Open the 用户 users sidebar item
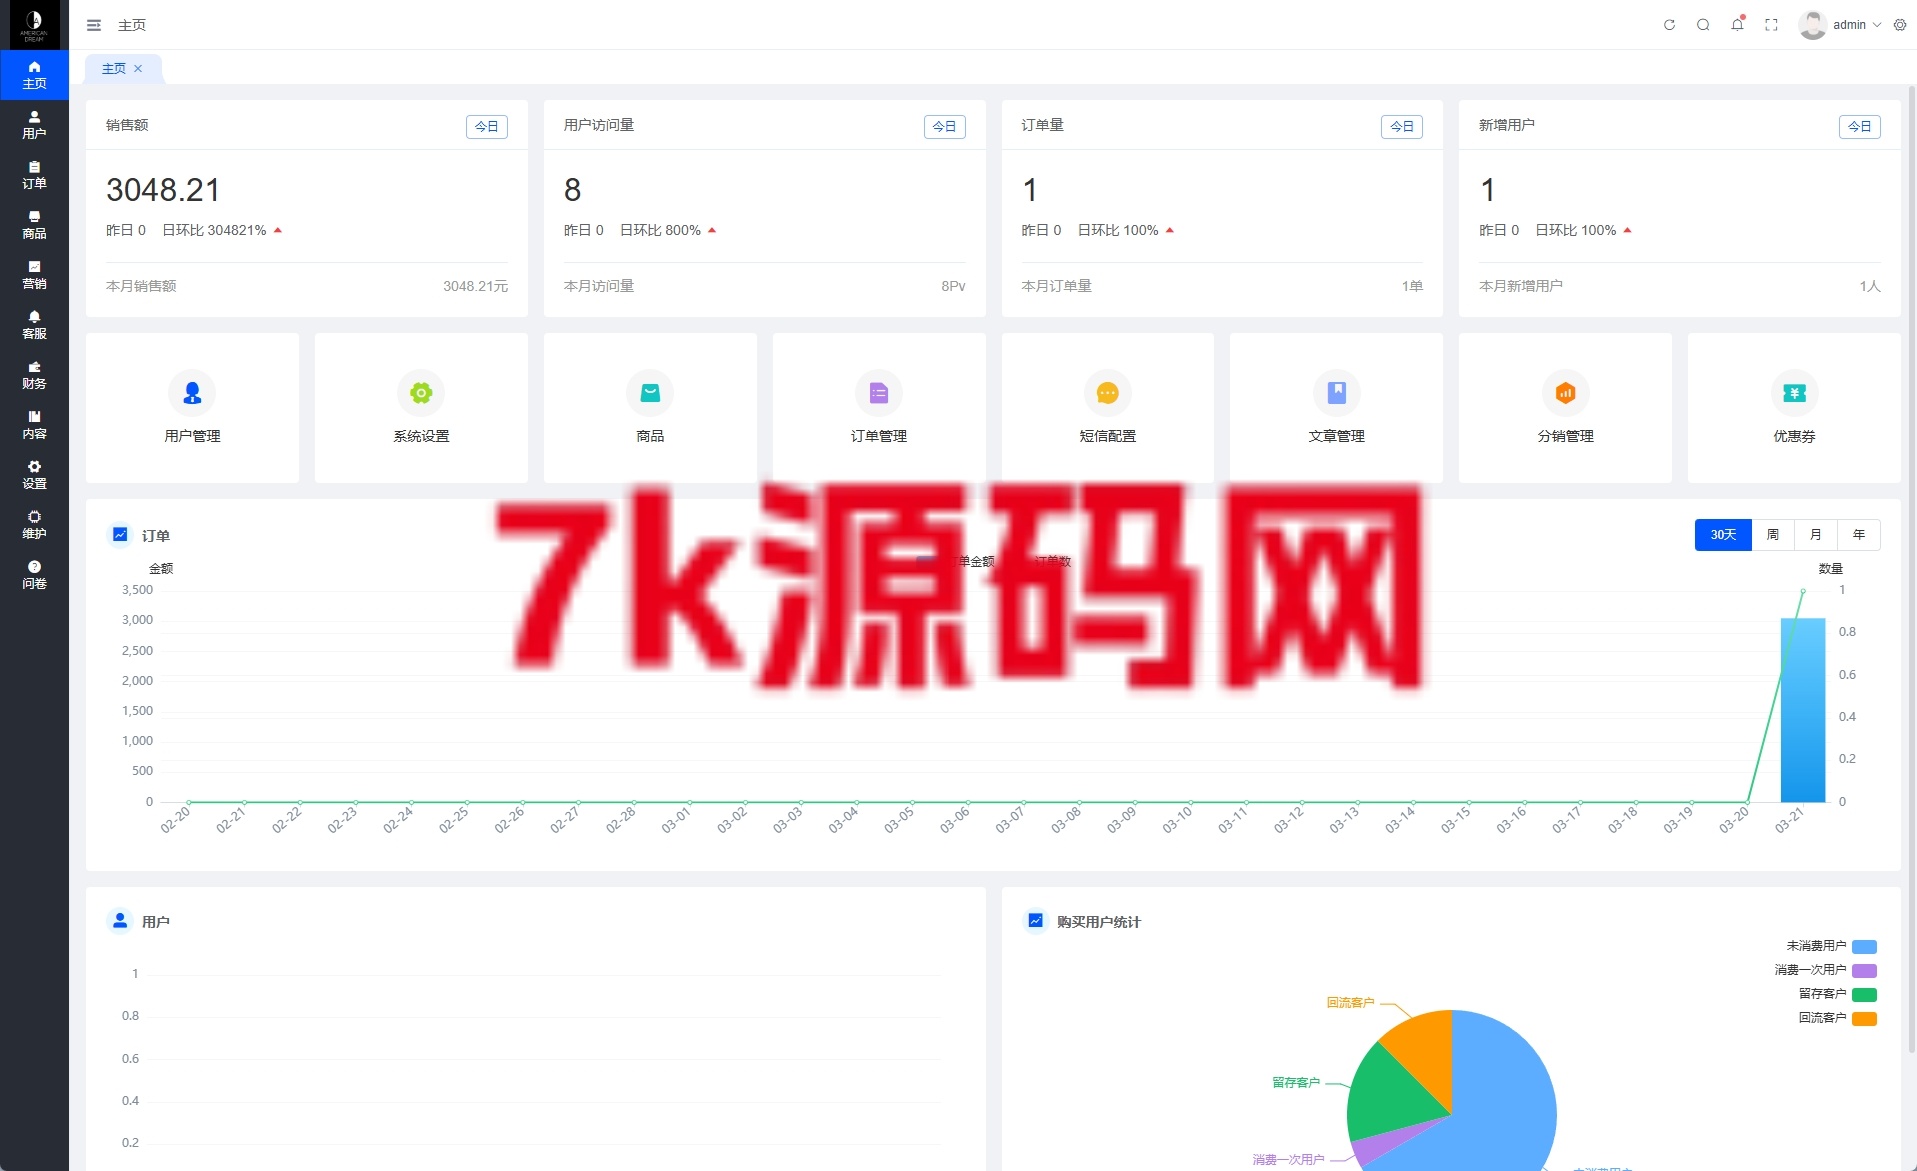This screenshot has height=1171, width=1917. [34, 125]
